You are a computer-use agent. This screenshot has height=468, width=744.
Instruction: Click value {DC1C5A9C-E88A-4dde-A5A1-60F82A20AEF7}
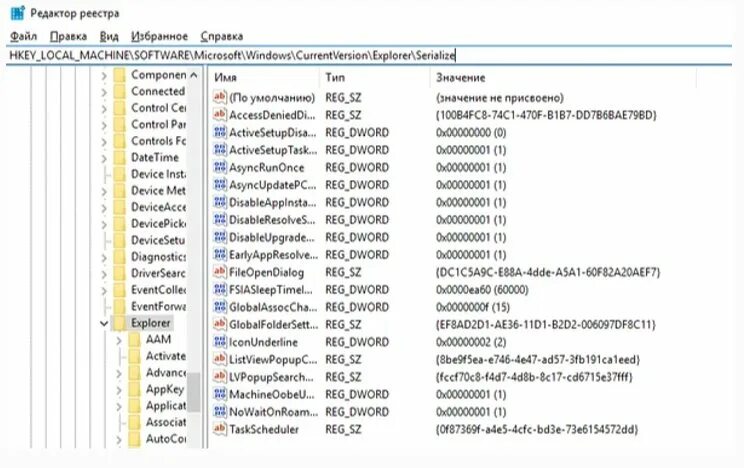[x=548, y=272]
